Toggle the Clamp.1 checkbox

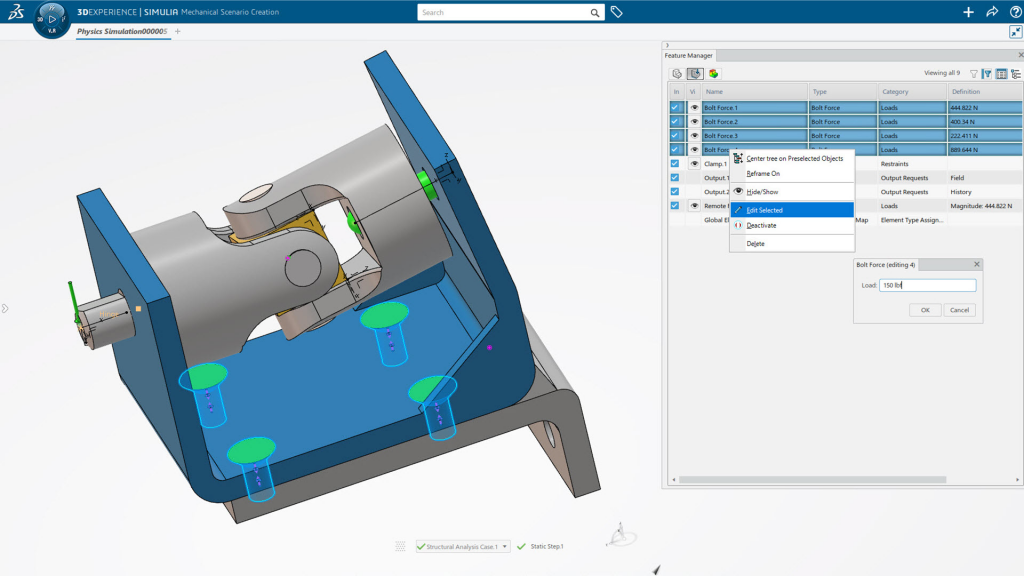675,164
